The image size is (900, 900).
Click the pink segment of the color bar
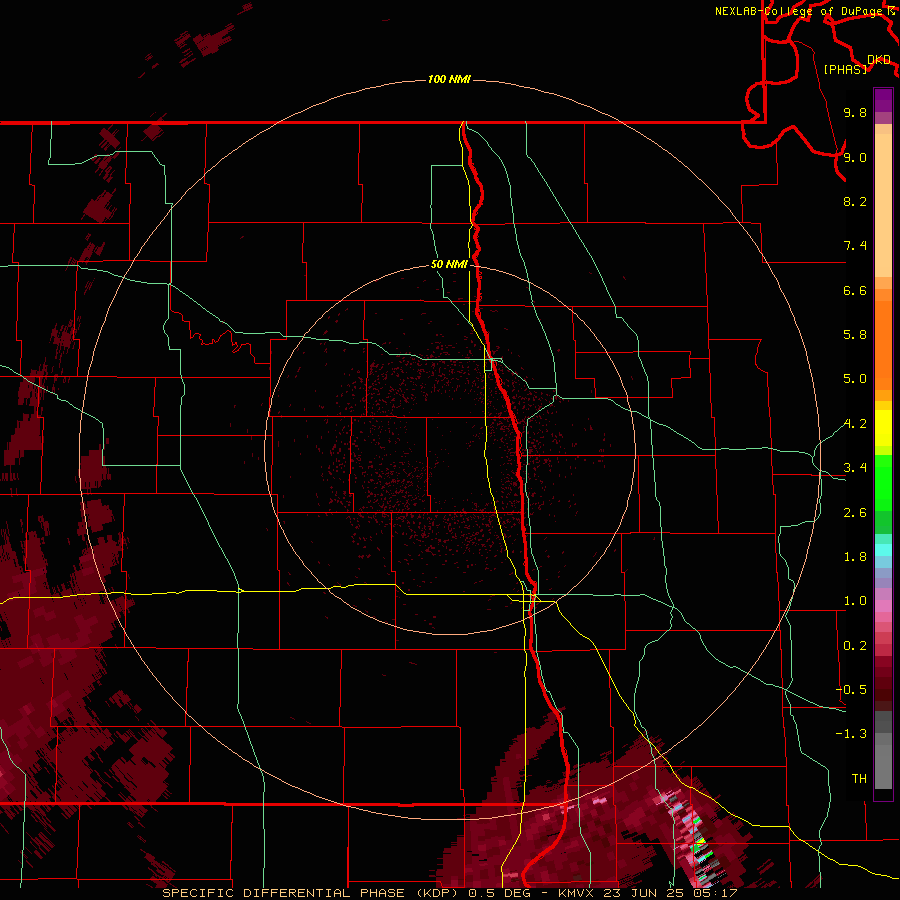click(883, 606)
